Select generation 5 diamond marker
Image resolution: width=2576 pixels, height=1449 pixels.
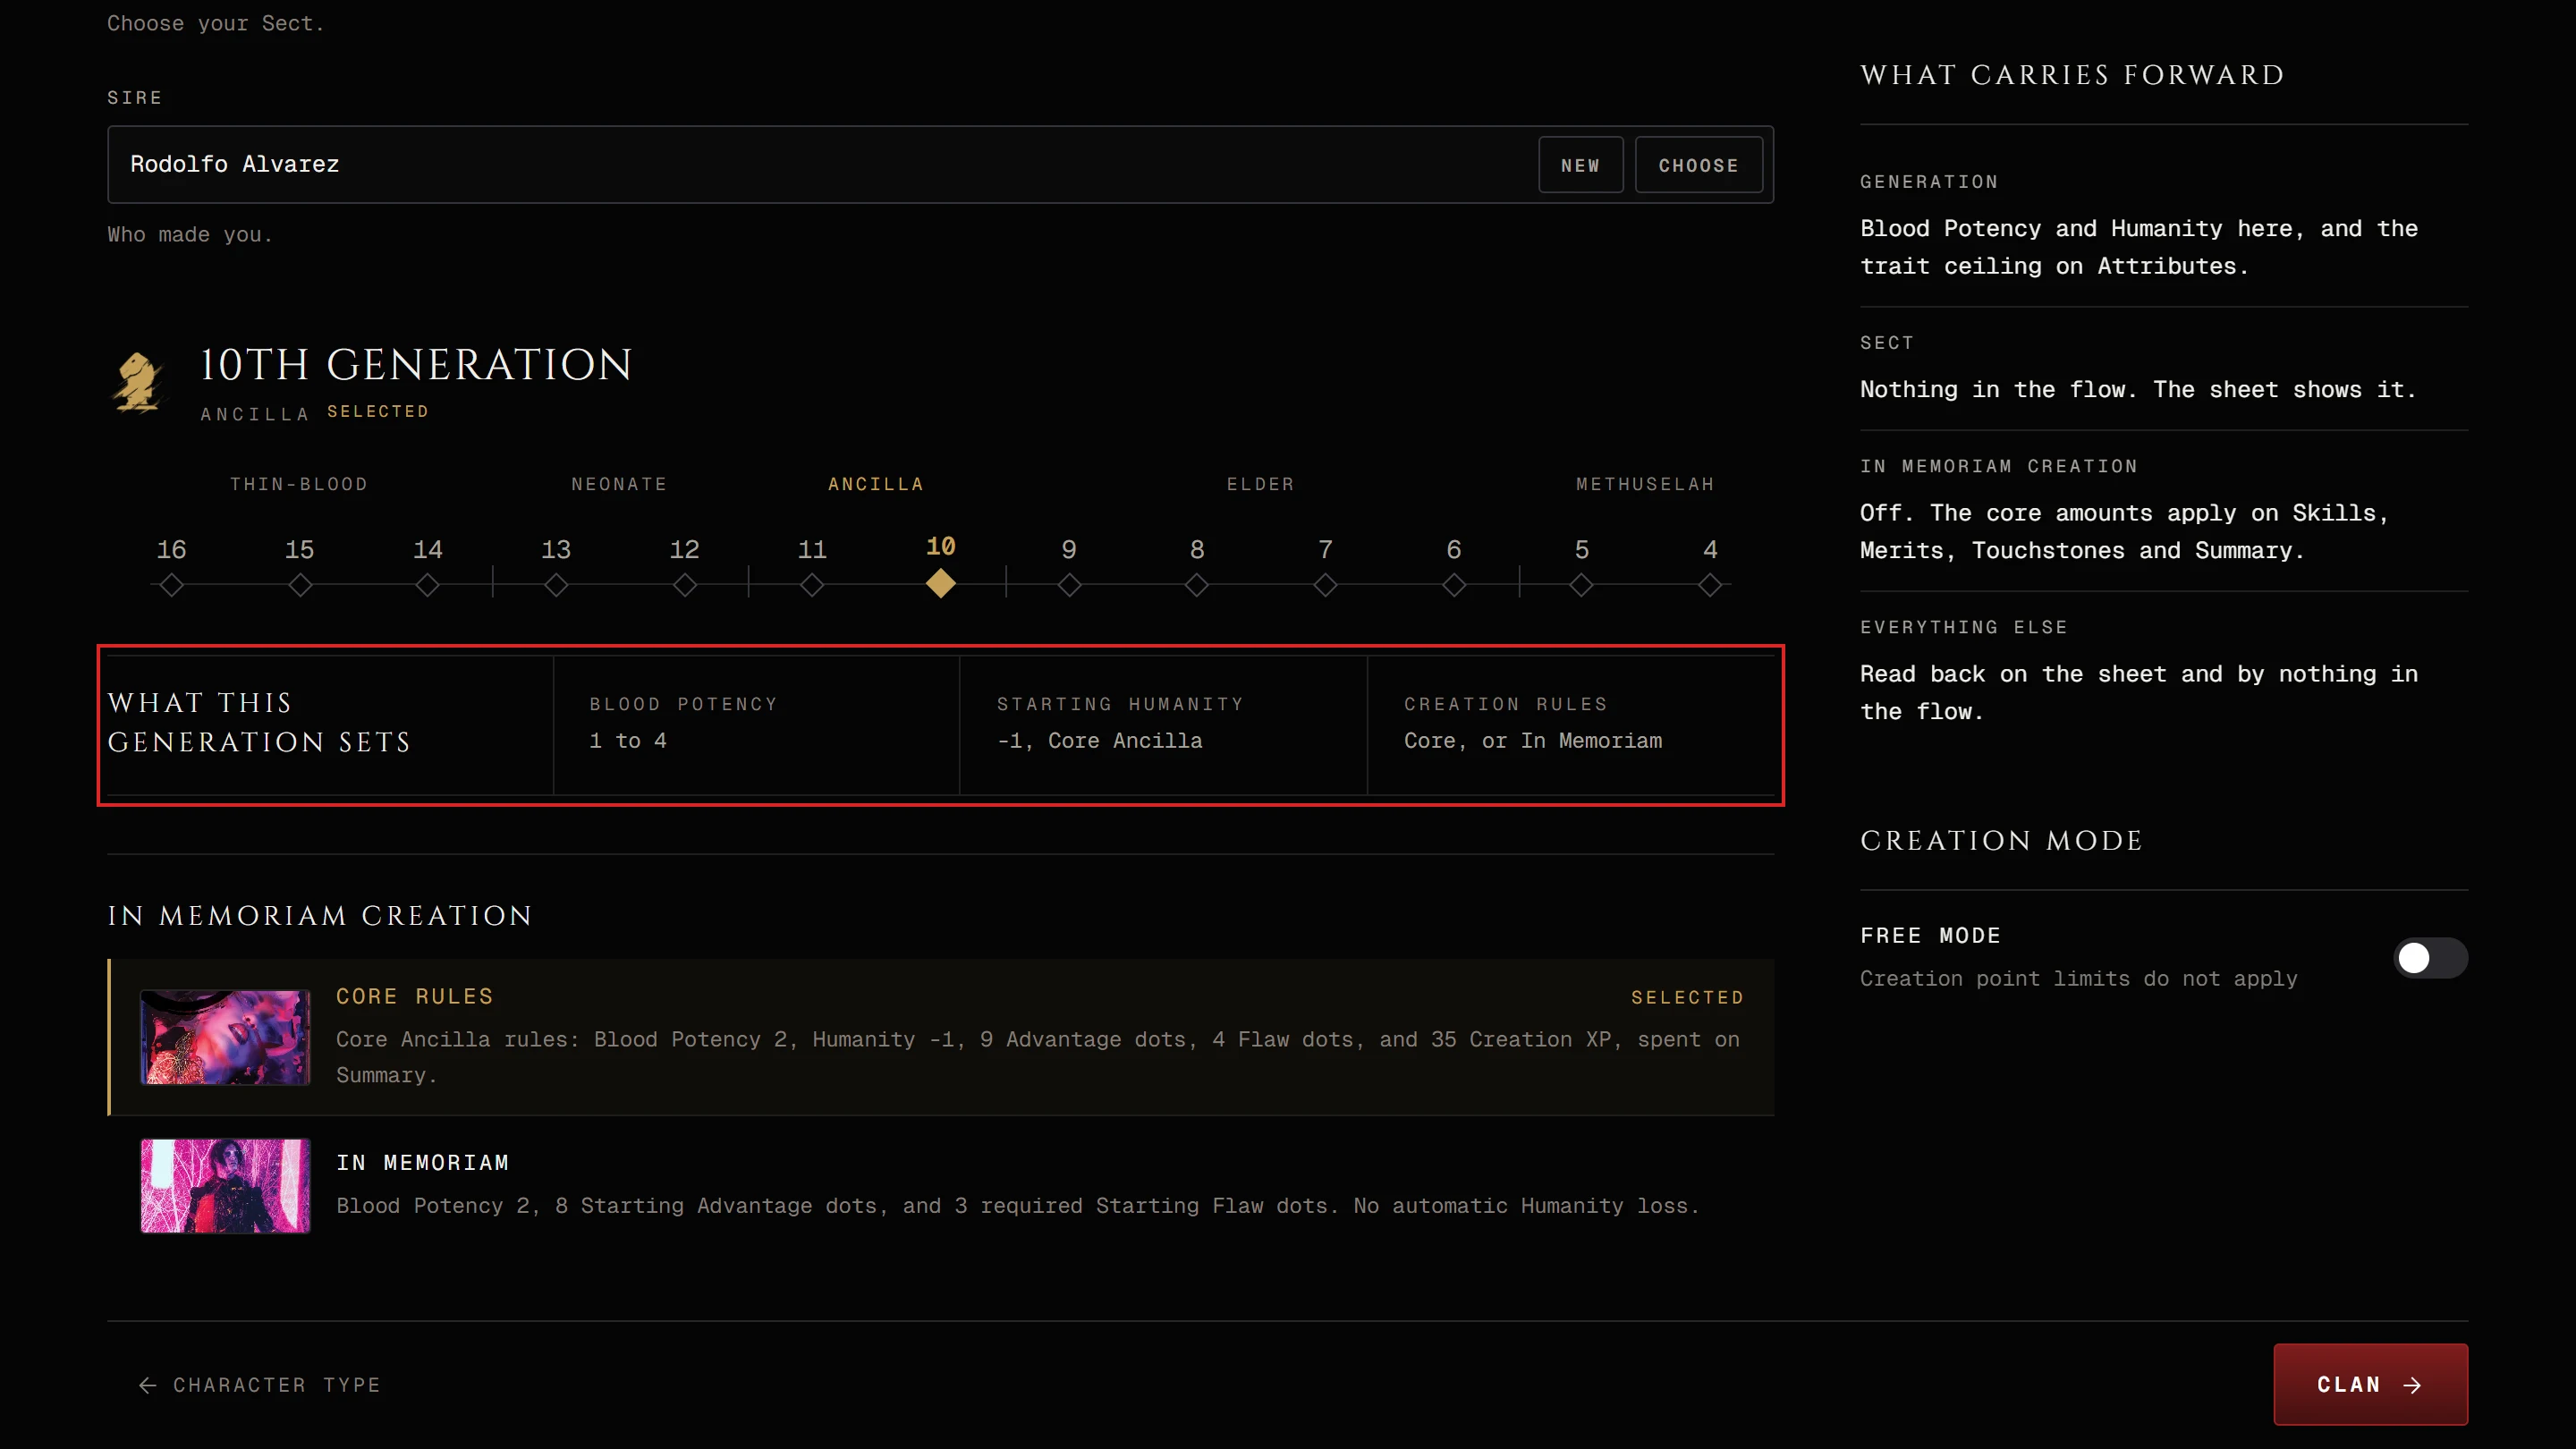[x=1581, y=585]
